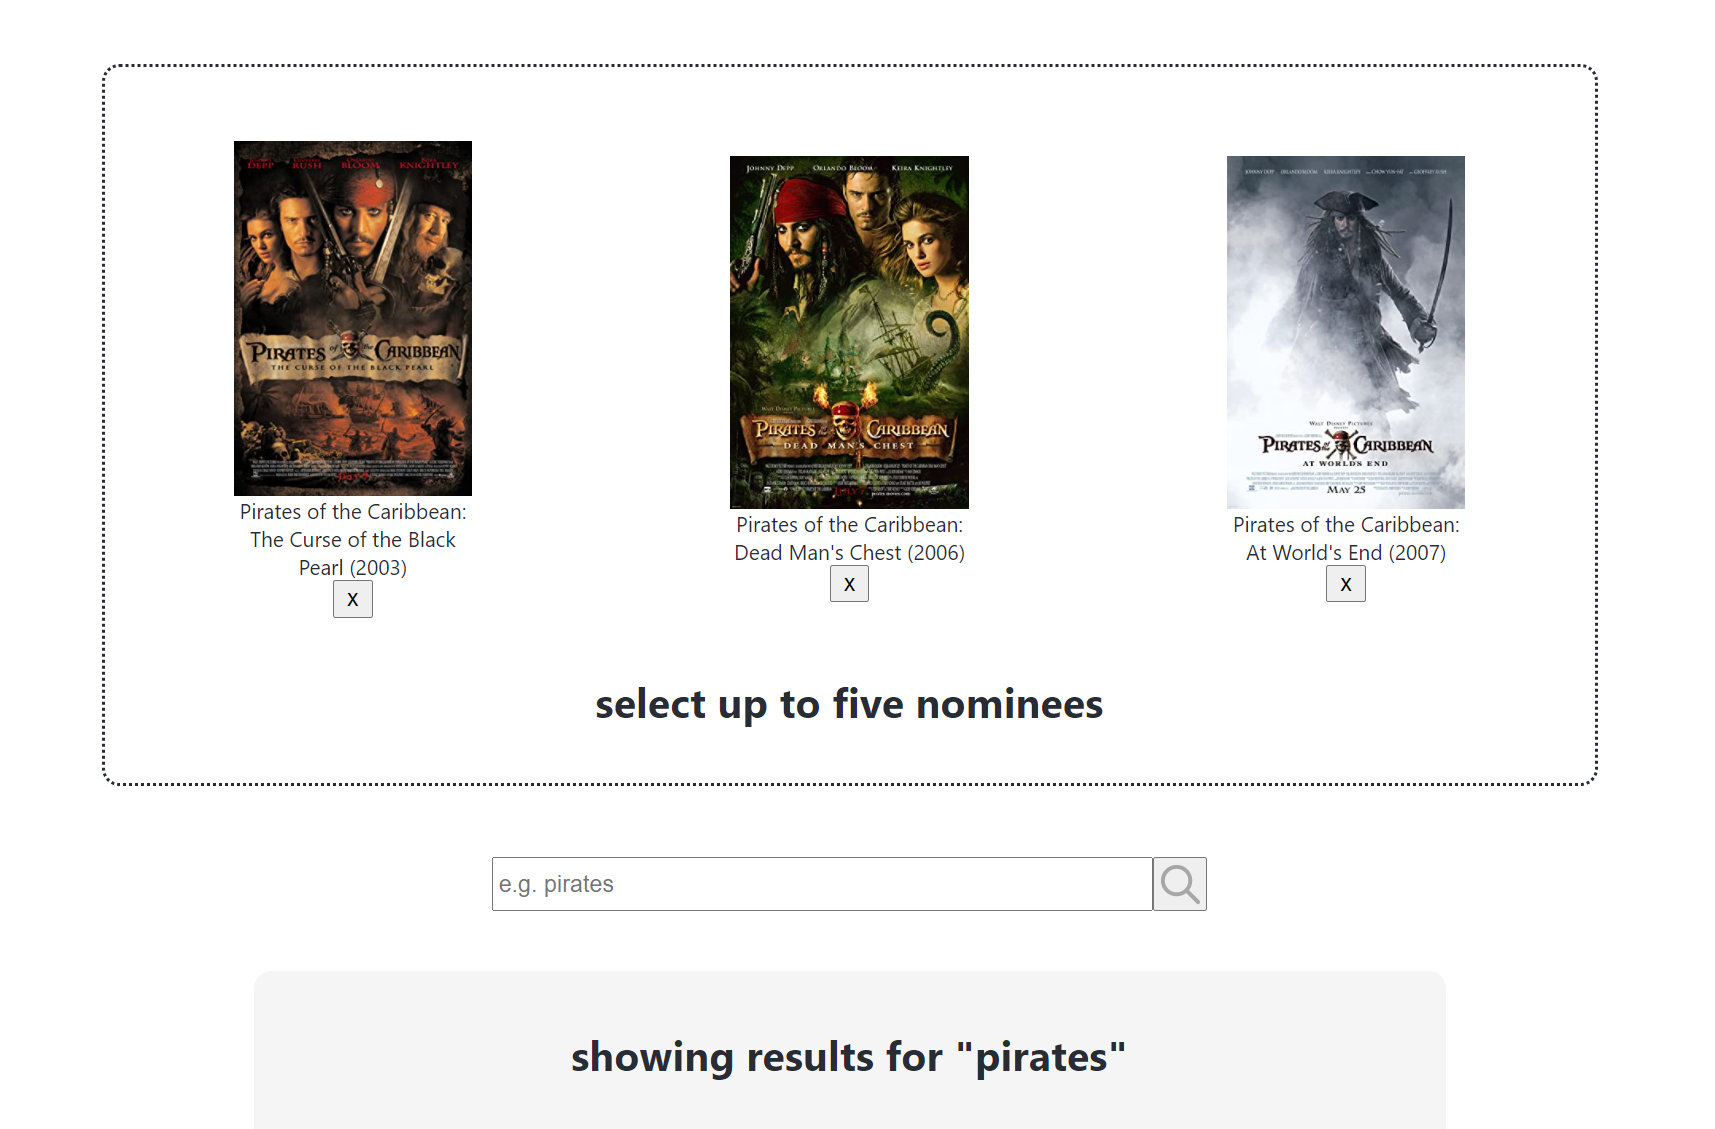The image size is (1715, 1129).
Task: Click the title text At World's End (2007)
Action: (1346, 539)
